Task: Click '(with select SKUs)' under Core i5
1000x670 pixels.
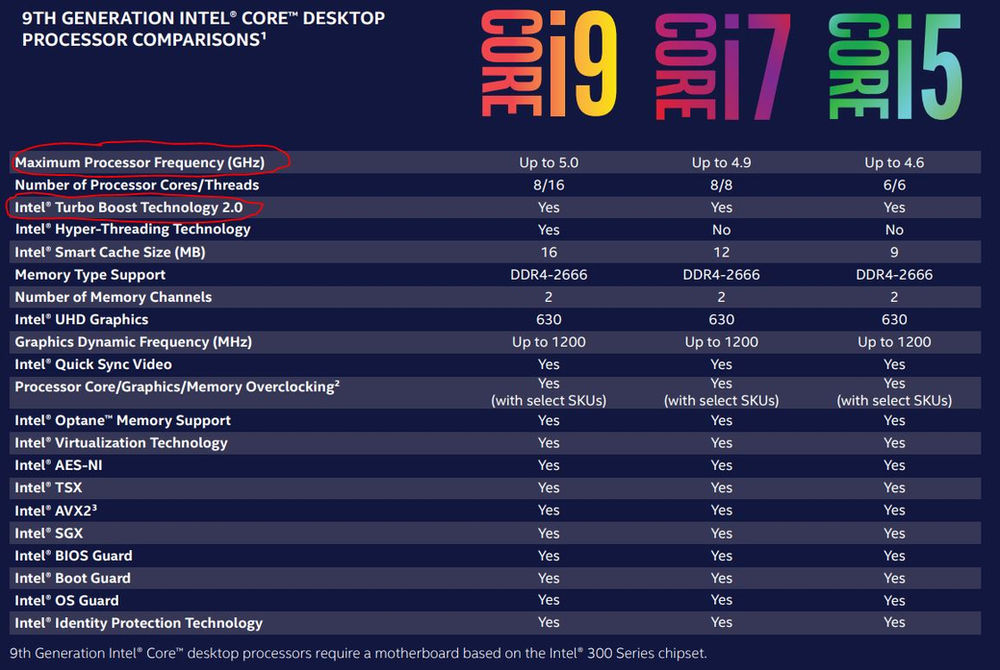Action: (x=894, y=400)
